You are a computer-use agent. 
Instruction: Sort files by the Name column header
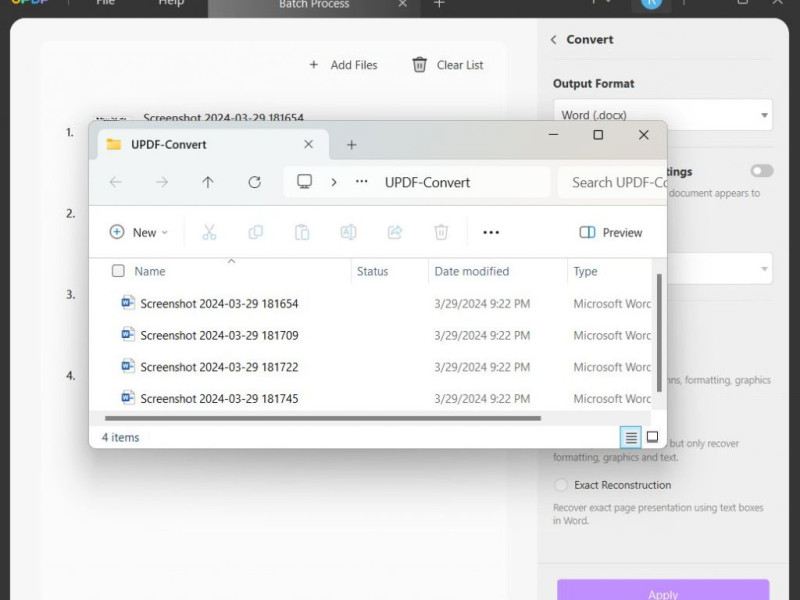pos(149,271)
